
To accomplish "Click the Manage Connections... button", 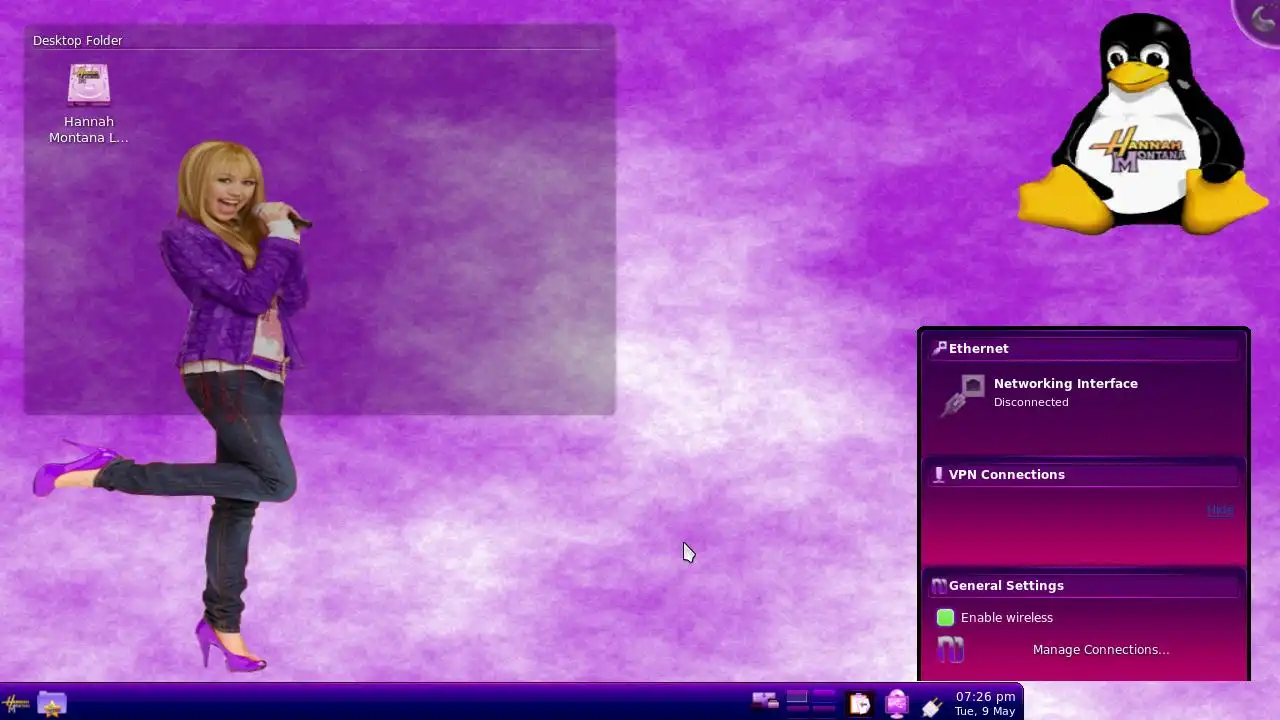I will [x=1101, y=650].
